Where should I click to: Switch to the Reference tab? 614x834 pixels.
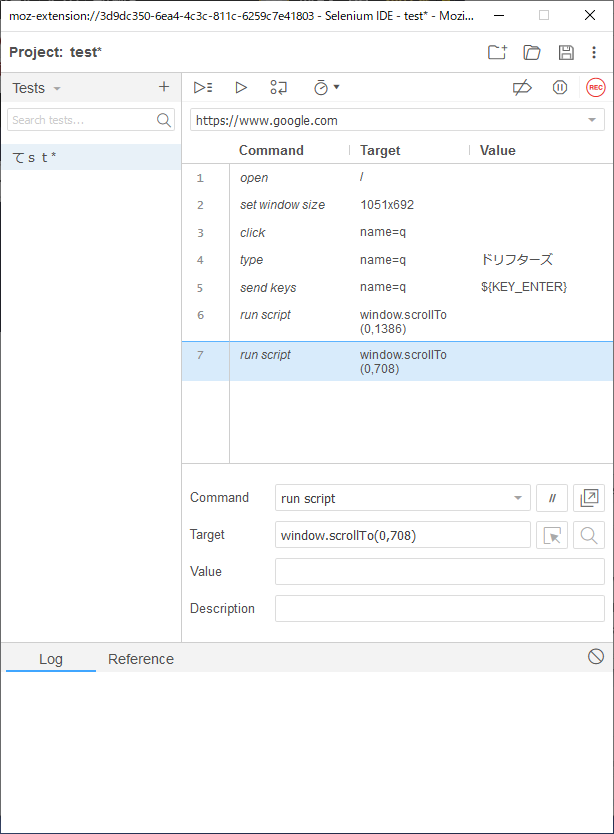(141, 659)
